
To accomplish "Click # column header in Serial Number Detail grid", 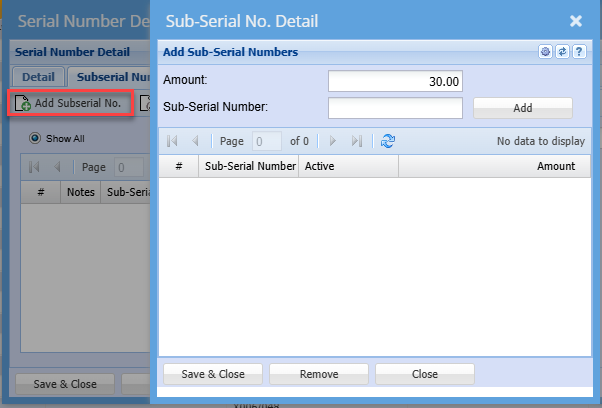I will pos(41,192).
